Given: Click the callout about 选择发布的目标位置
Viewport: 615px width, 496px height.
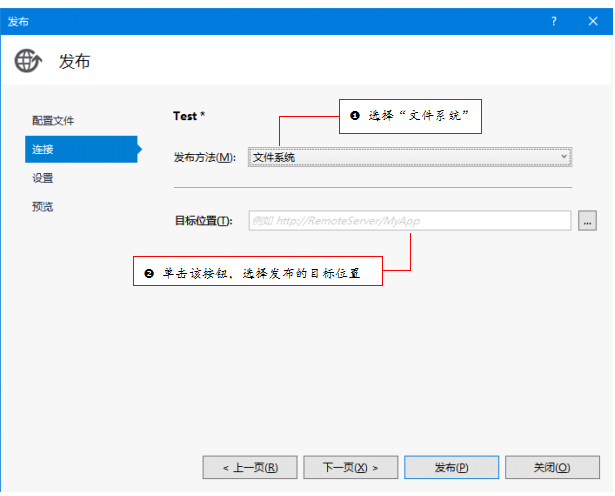Looking at the screenshot, I should (x=250, y=272).
